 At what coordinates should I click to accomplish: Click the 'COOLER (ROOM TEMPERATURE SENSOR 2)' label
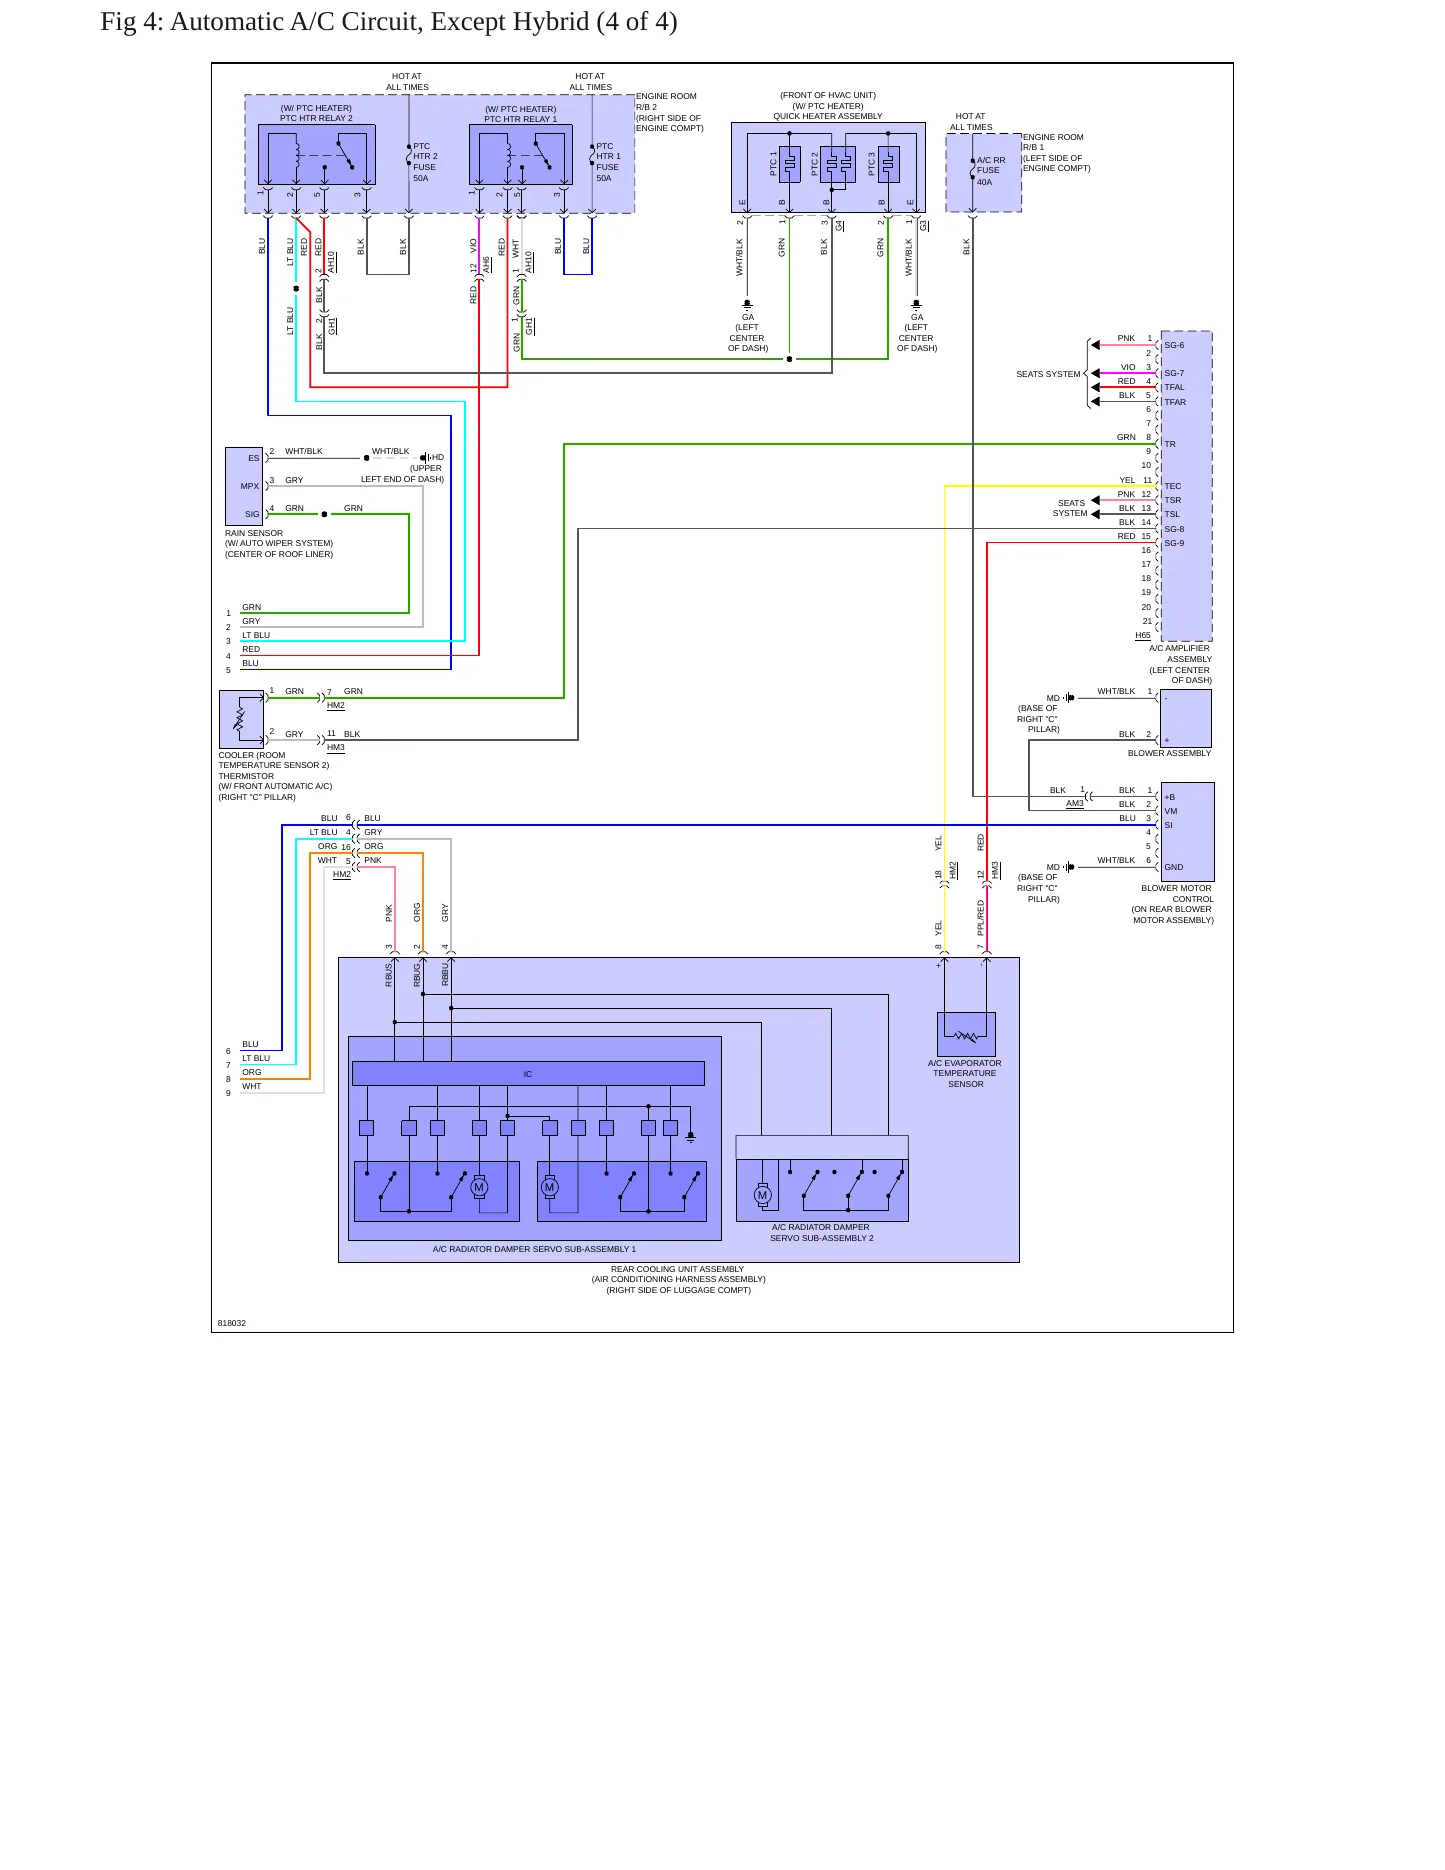(273, 760)
